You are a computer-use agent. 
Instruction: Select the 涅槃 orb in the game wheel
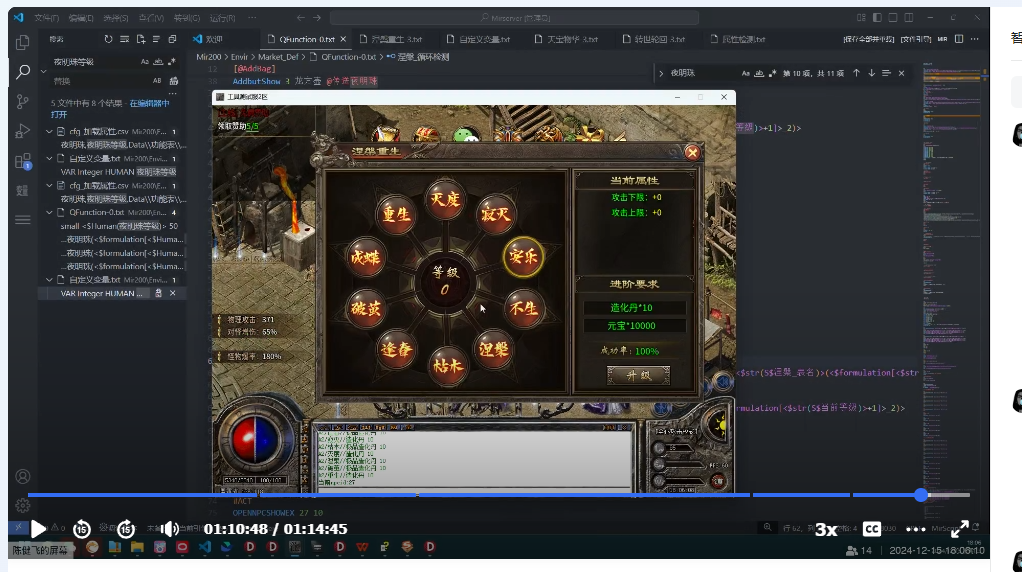494,349
